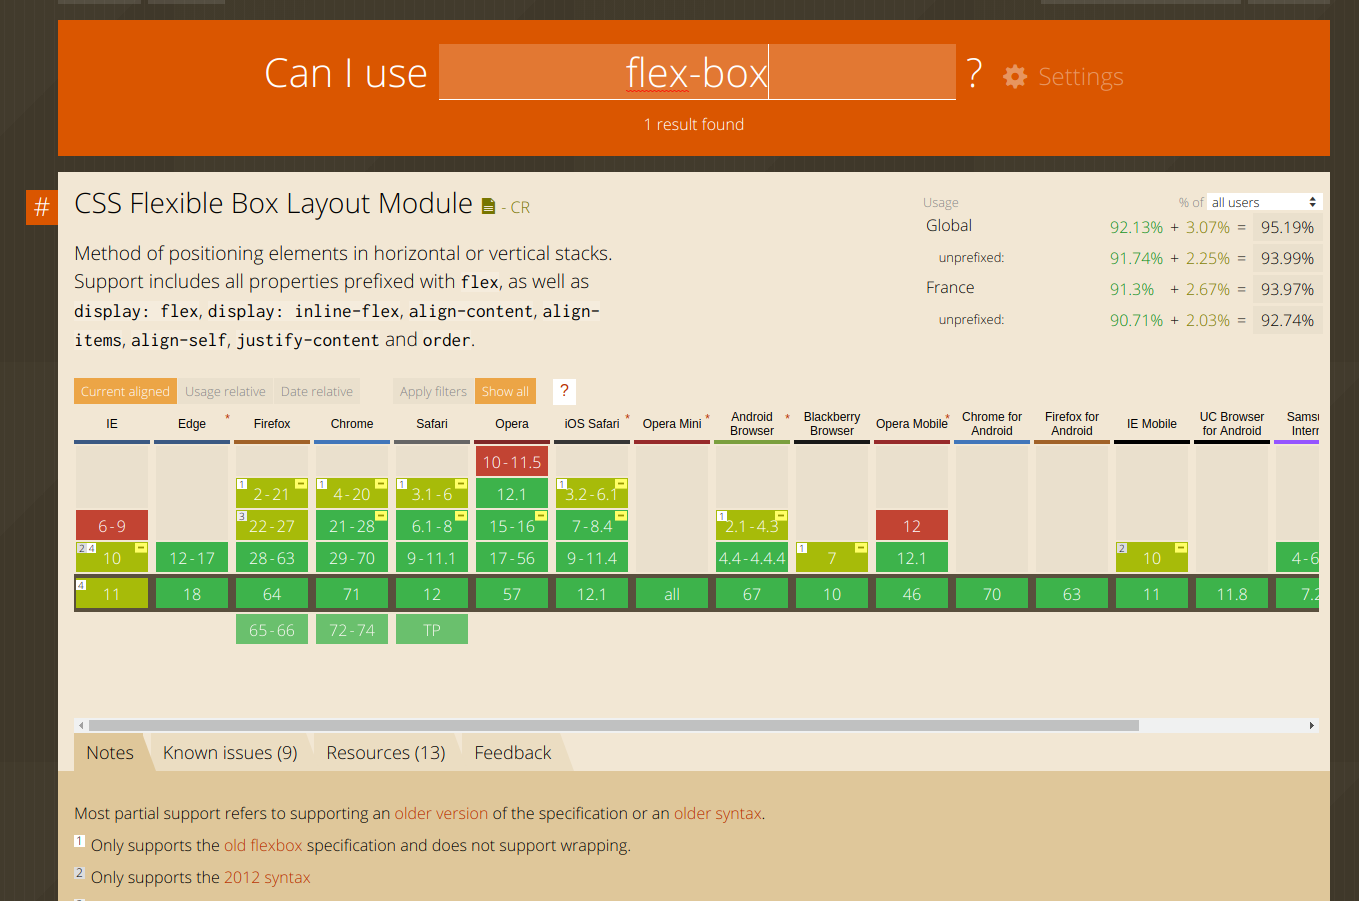Click the orange hash permalink icon

coord(42,207)
